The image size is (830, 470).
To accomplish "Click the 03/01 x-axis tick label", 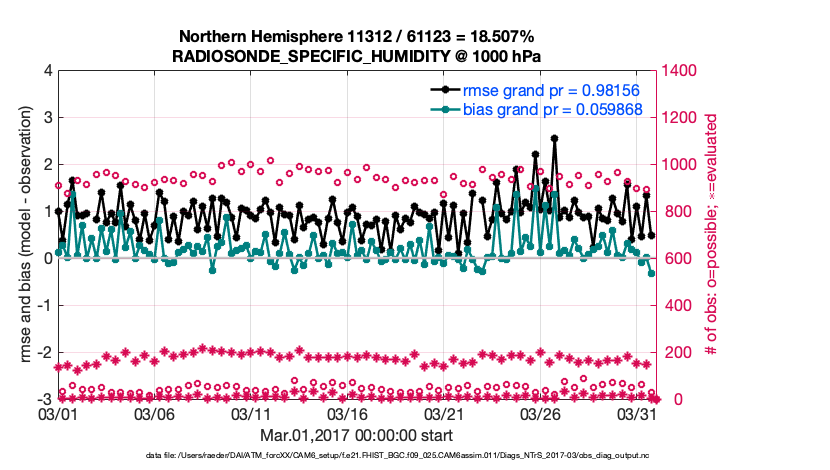I will coord(58,414).
